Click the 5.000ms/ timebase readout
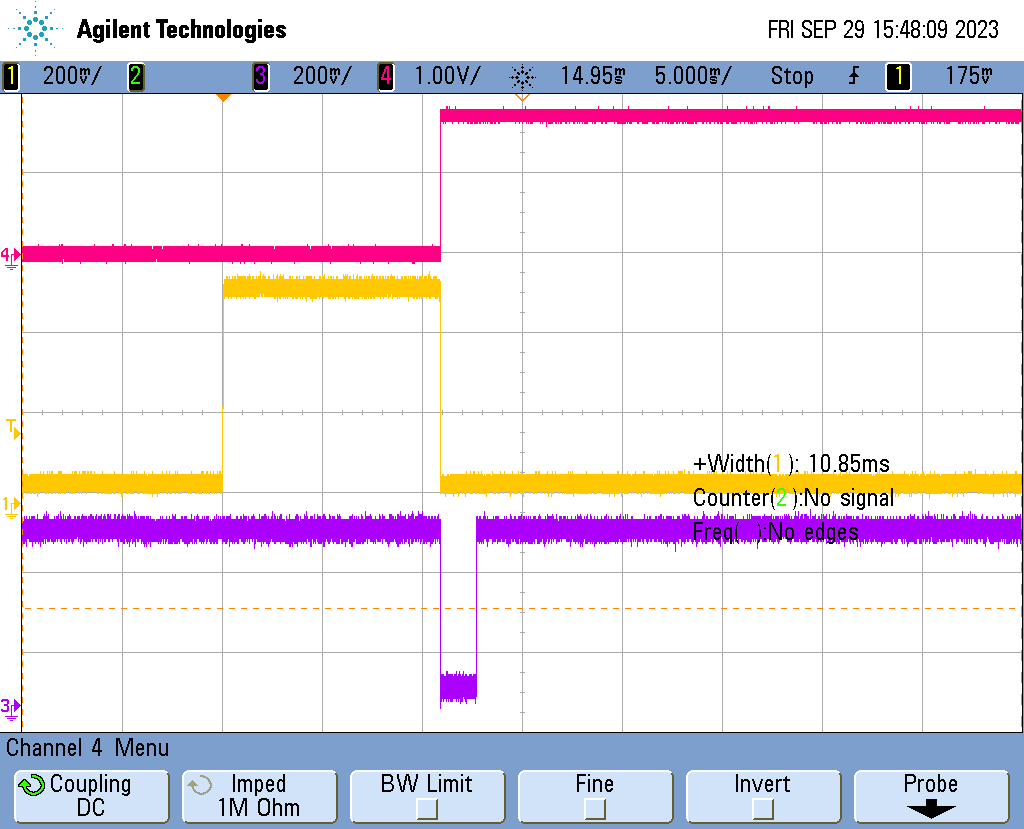The height and width of the screenshot is (829, 1024). click(692, 76)
